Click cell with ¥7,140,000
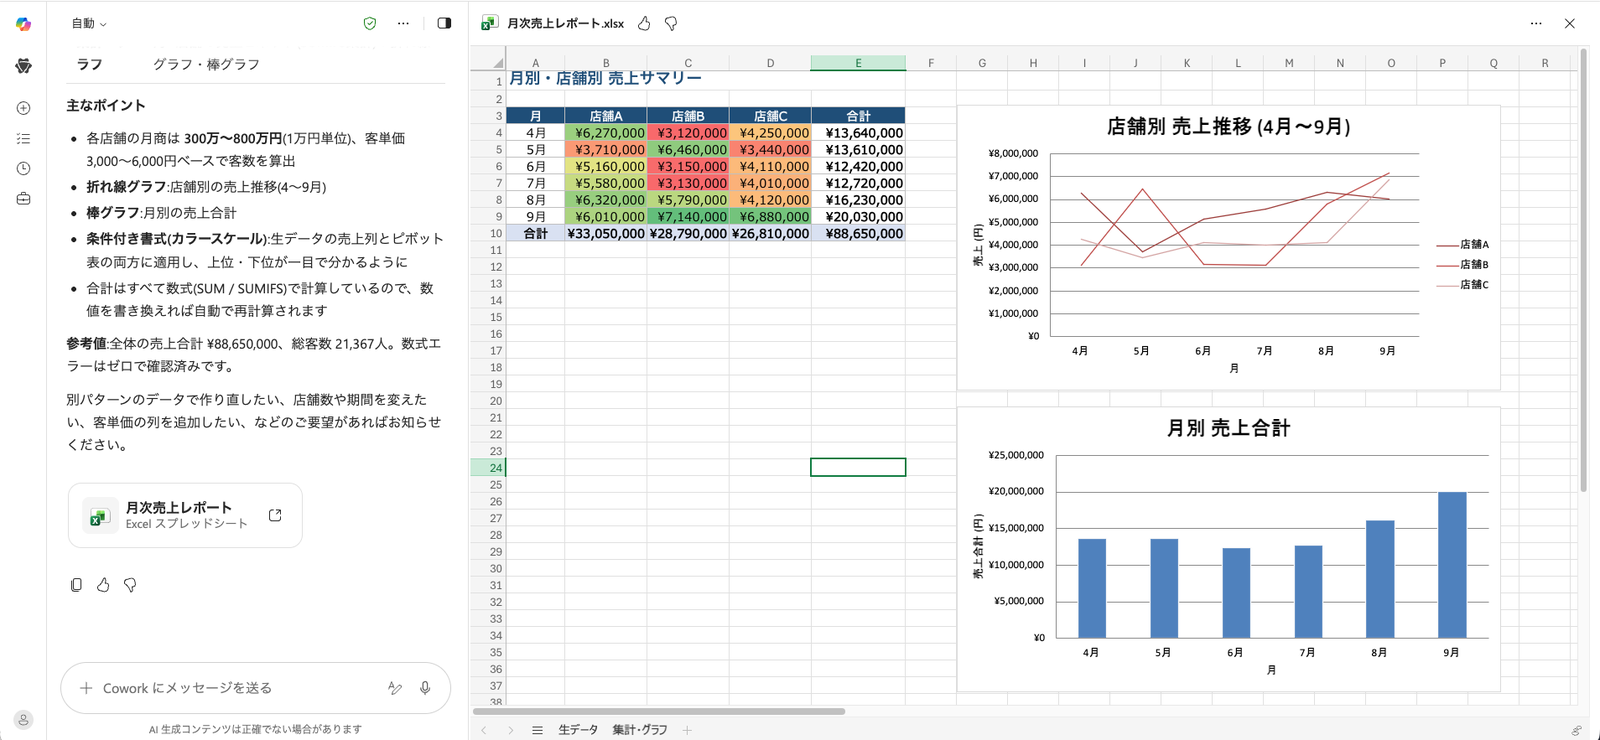 pos(688,217)
